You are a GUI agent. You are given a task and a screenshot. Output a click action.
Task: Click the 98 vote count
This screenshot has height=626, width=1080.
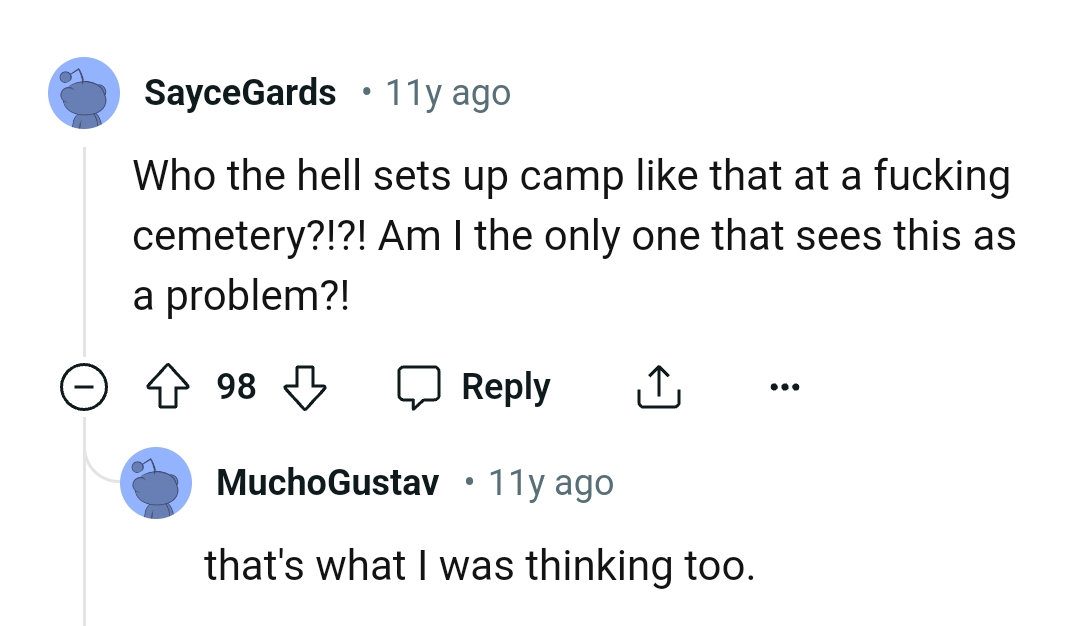[237, 386]
